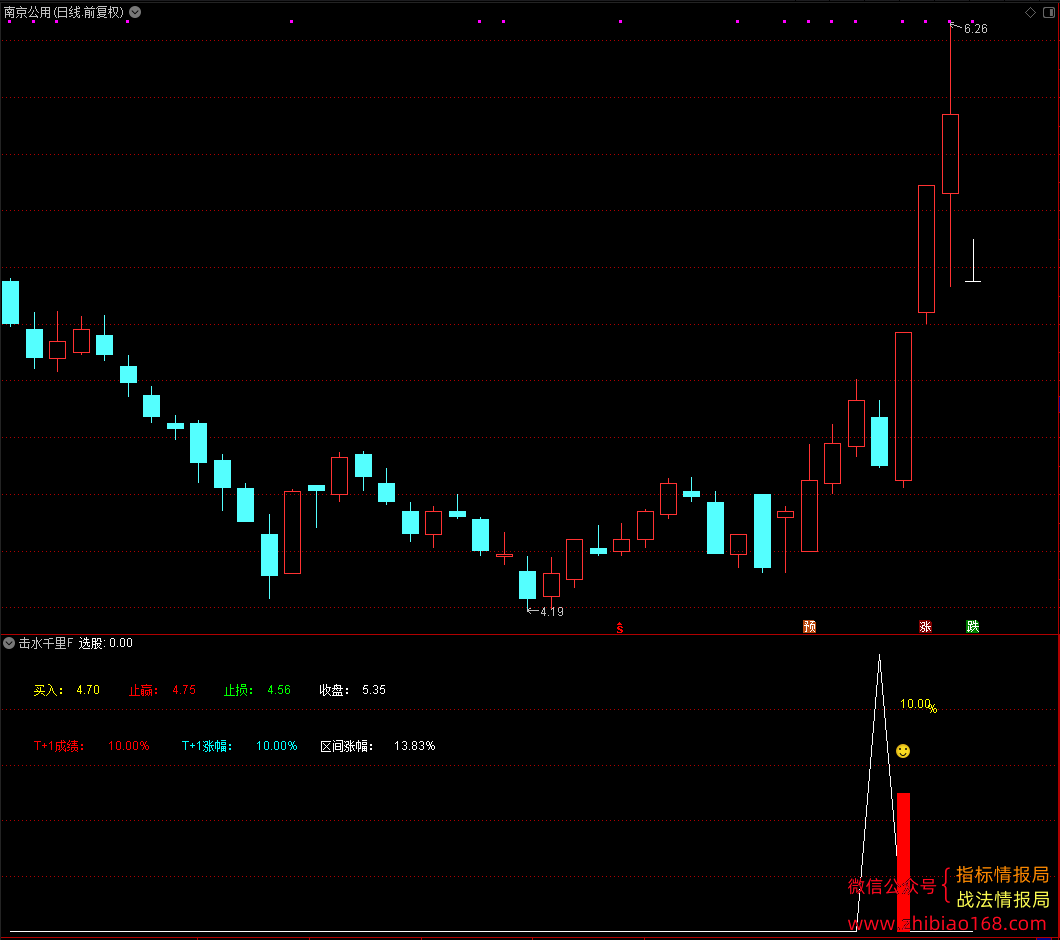
Task: Click the 止损: label
Action: 239,690
